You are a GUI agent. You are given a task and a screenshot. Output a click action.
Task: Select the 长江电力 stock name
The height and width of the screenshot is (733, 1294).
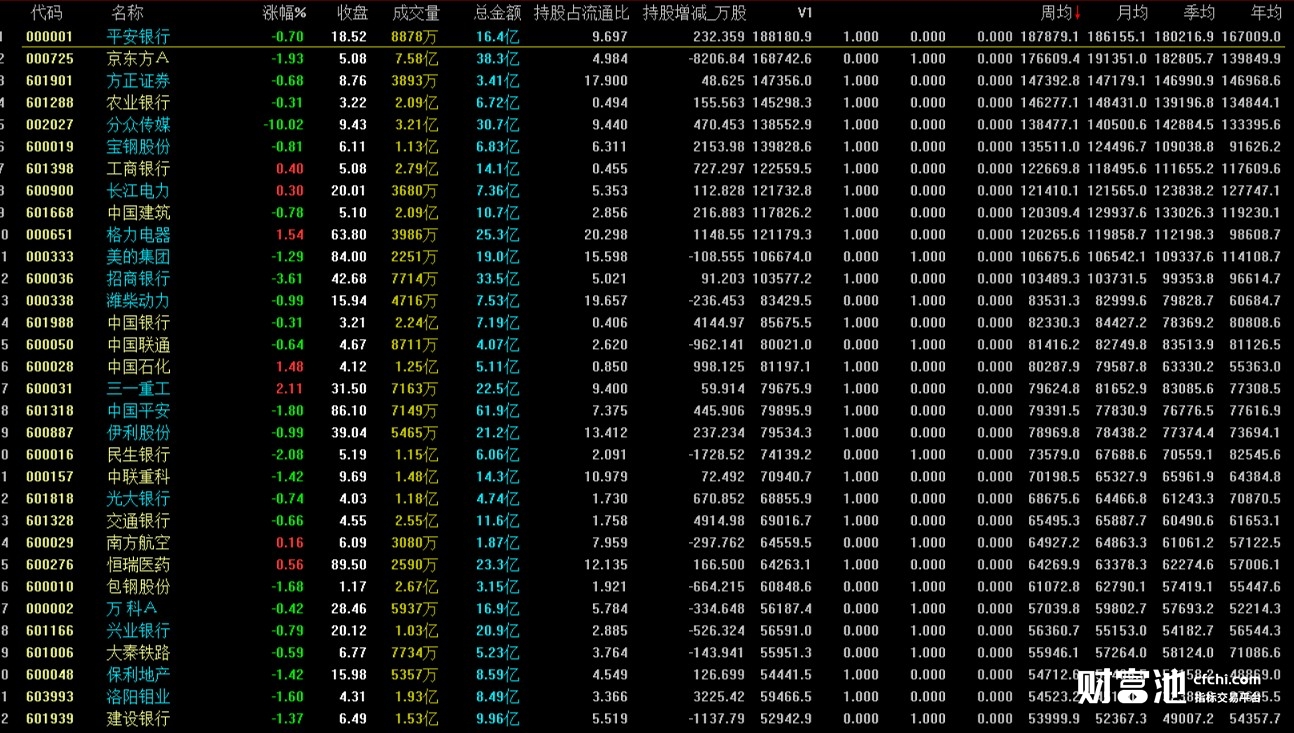(138, 191)
